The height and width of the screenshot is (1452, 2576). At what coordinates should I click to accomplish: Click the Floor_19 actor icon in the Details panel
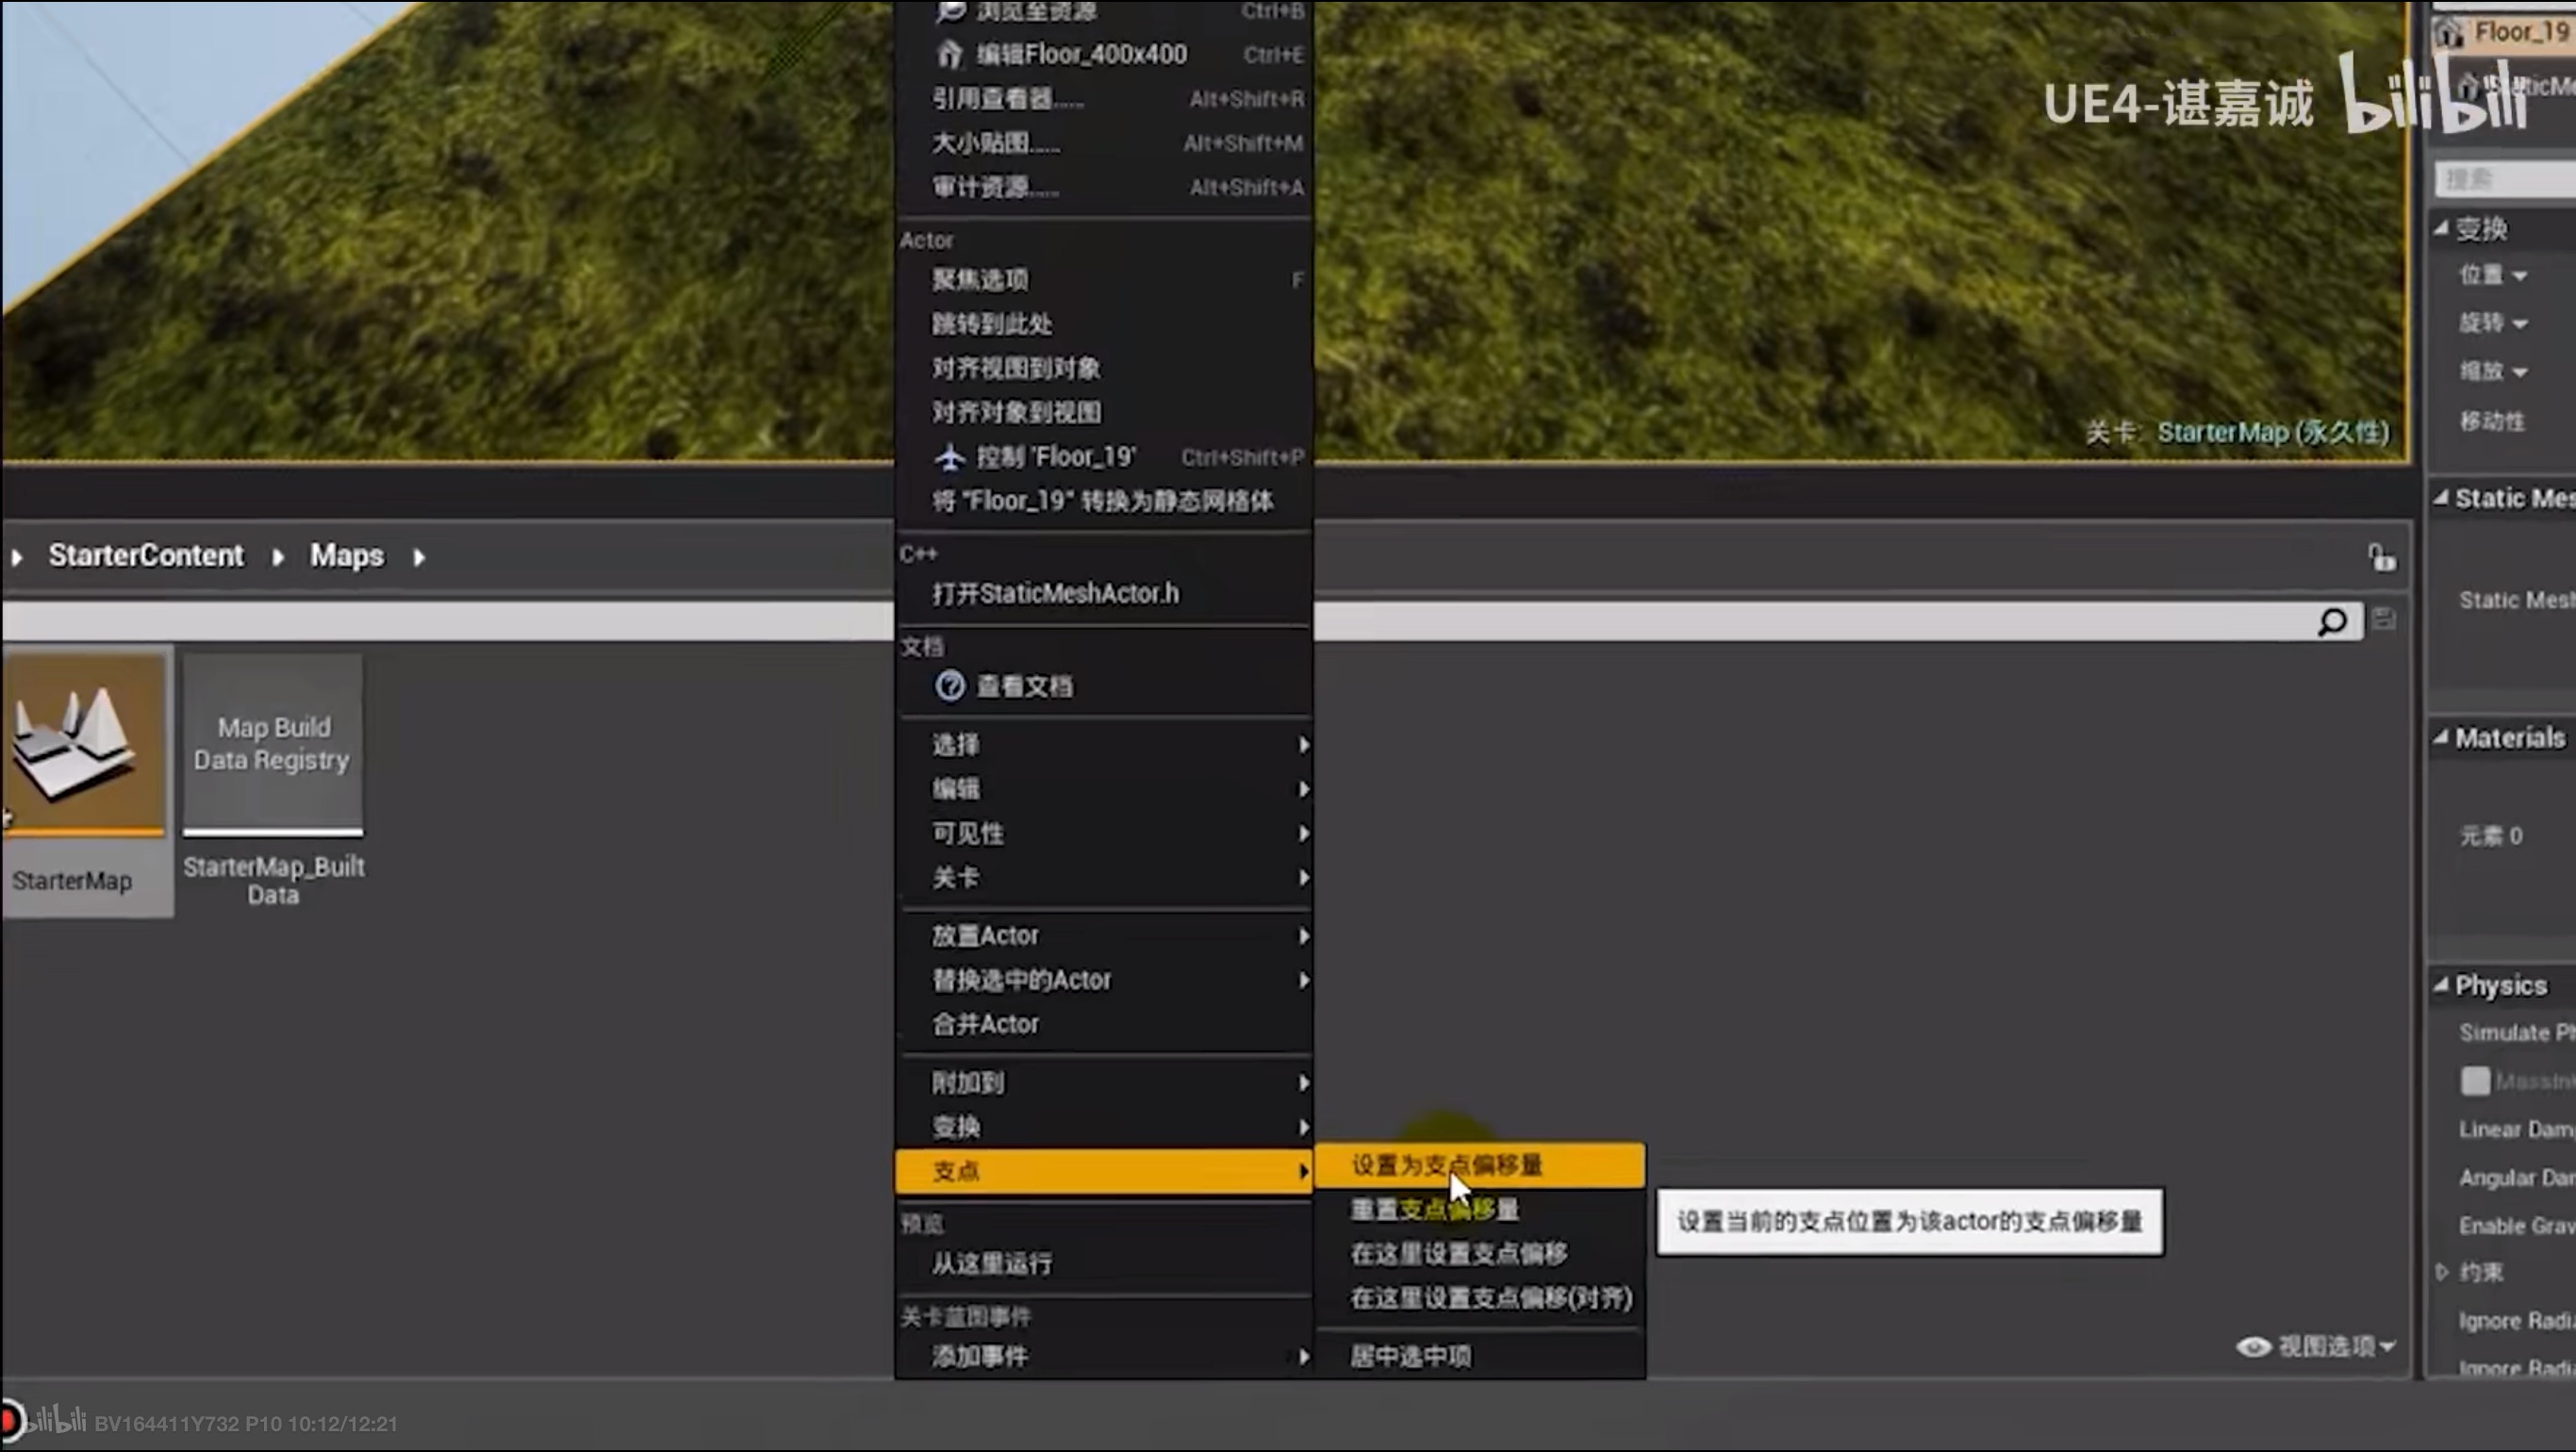[2450, 31]
